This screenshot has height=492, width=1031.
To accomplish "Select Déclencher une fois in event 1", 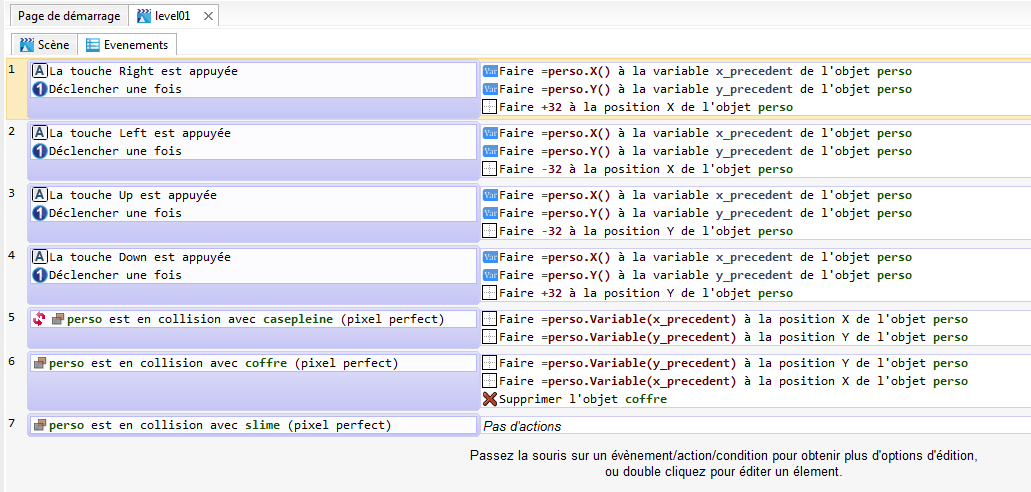I will (x=115, y=89).
